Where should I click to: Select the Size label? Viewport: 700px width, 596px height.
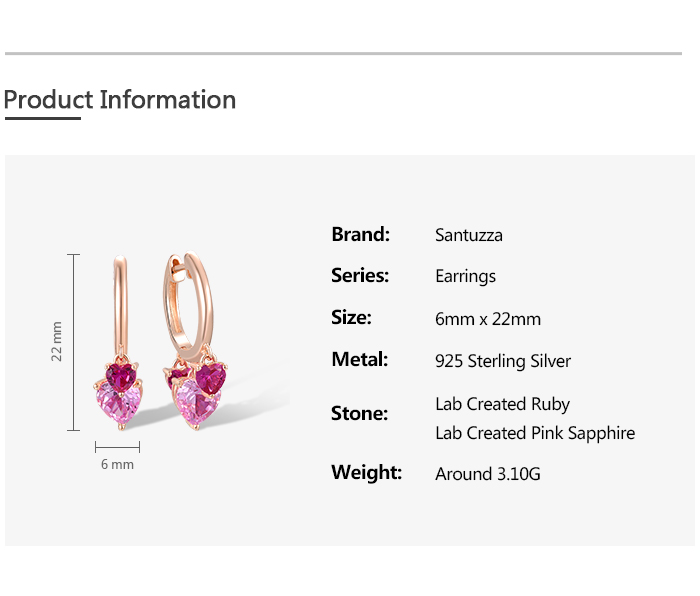(x=351, y=318)
